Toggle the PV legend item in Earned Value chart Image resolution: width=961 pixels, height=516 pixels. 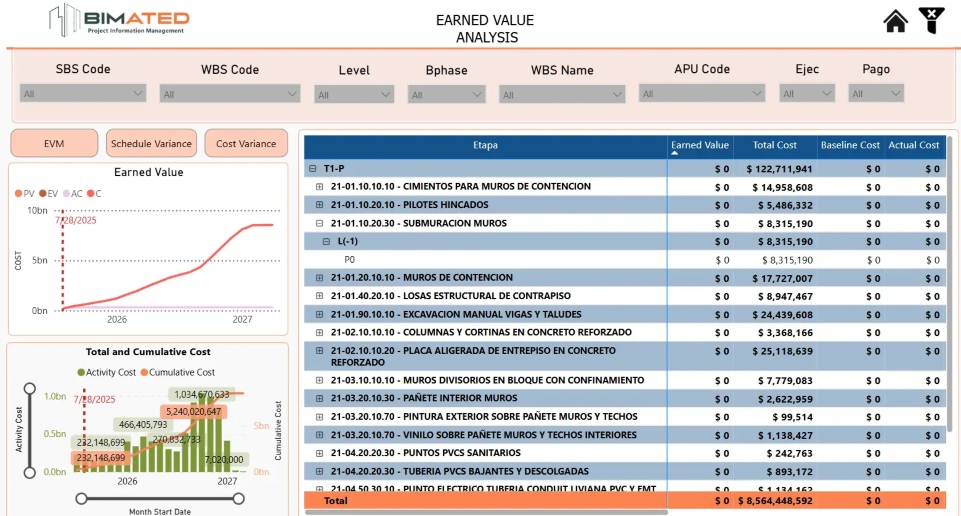click(24, 193)
